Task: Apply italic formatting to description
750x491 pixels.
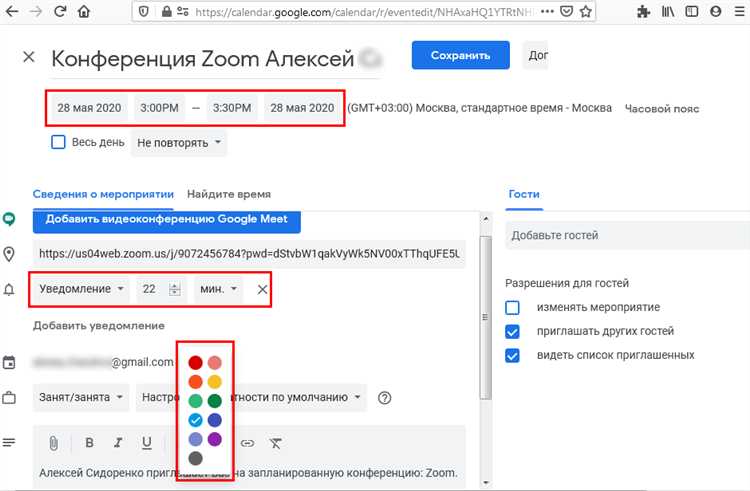Action: [x=118, y=443]
